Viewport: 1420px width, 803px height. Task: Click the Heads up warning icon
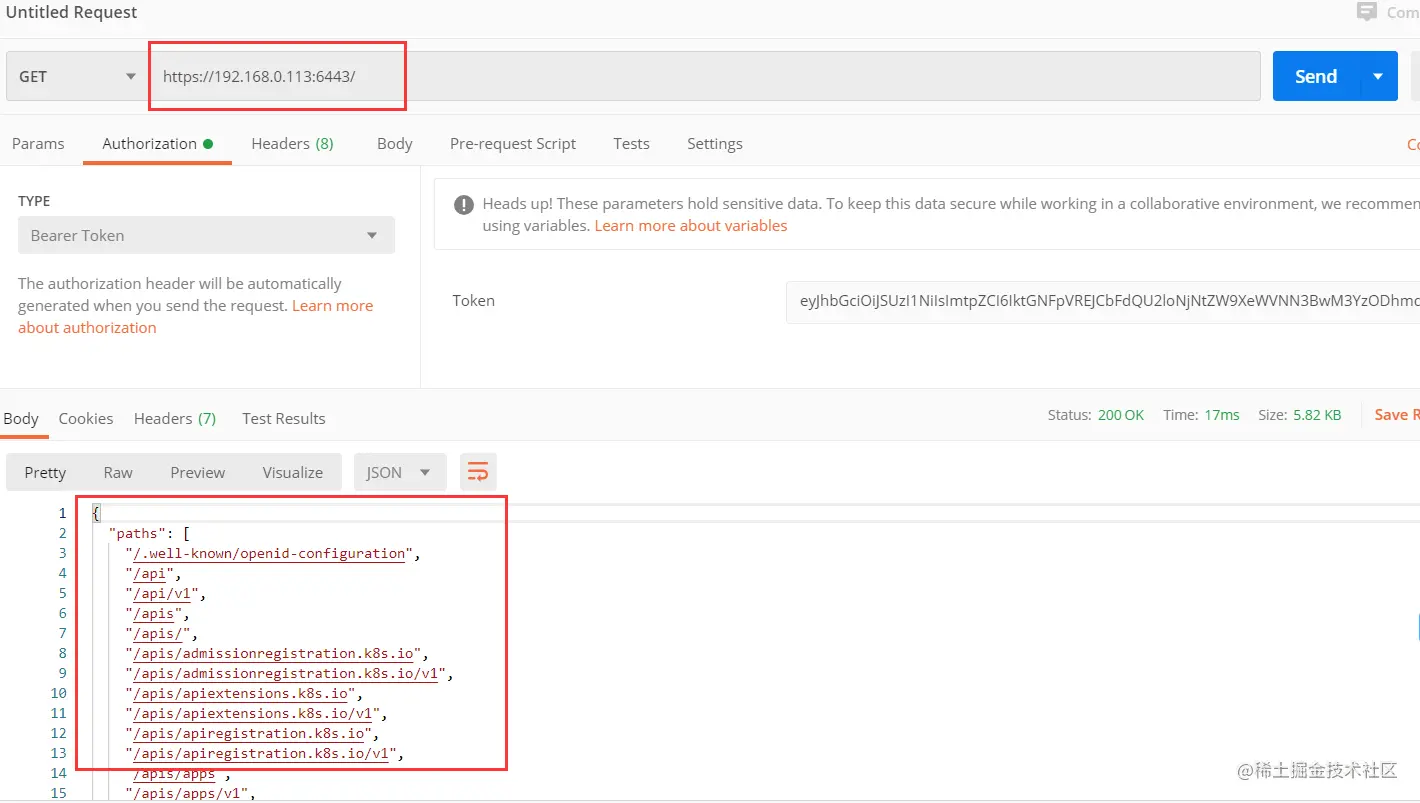pos(464,204)
